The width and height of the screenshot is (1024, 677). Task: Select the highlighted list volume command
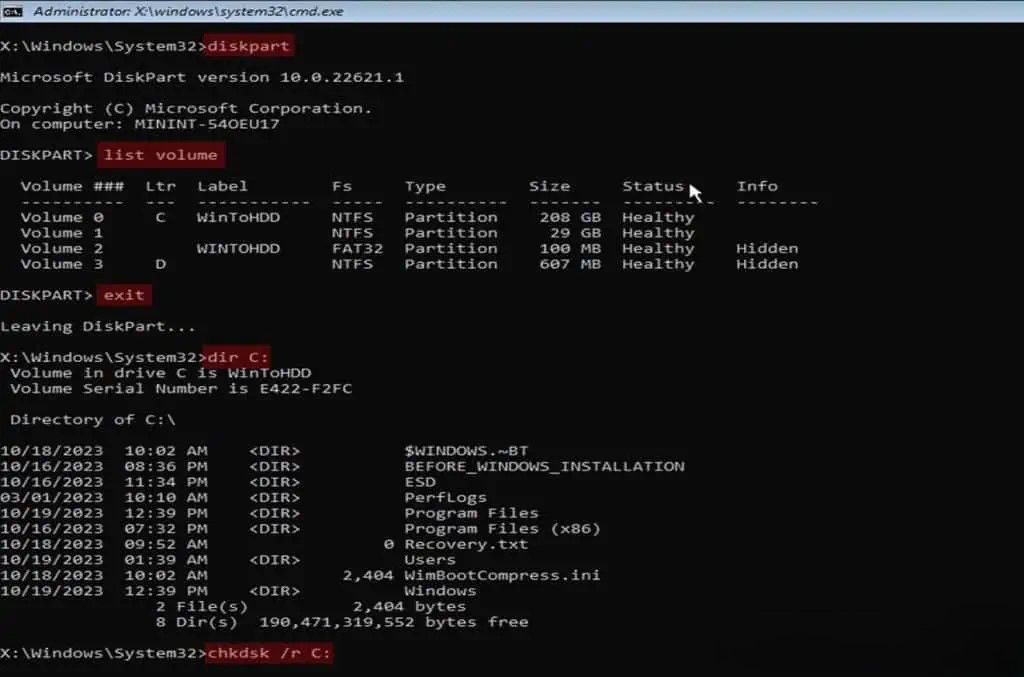(x=161, y=155)
